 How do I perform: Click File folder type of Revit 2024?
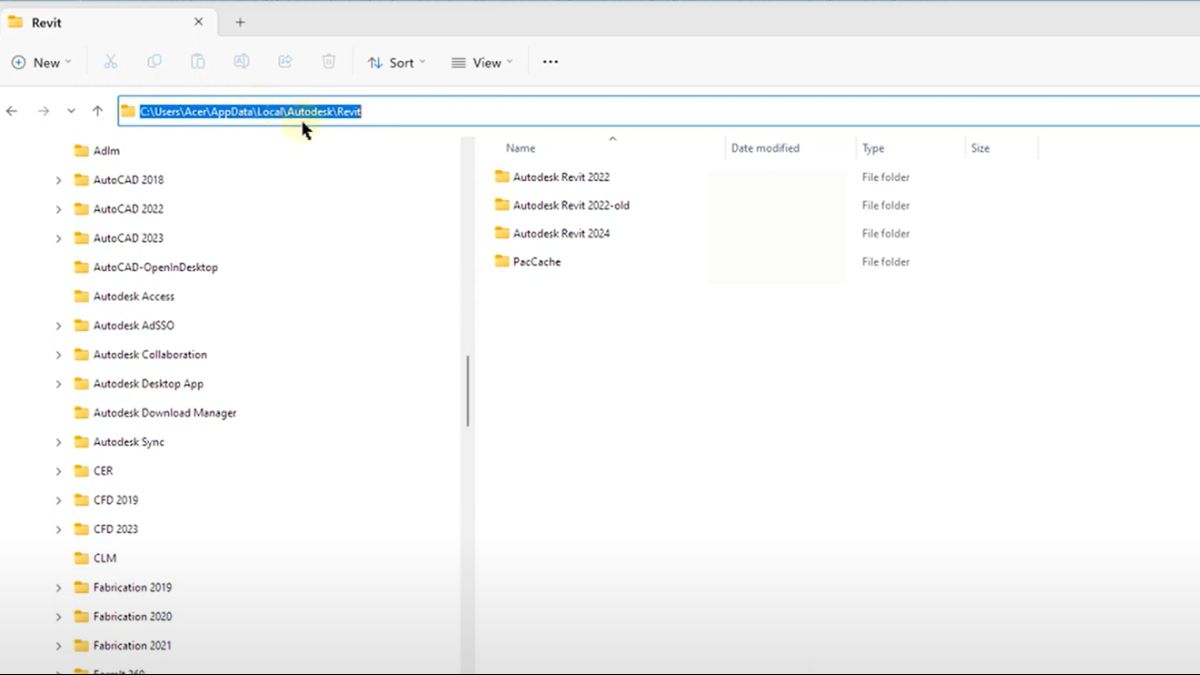point(886,233)
